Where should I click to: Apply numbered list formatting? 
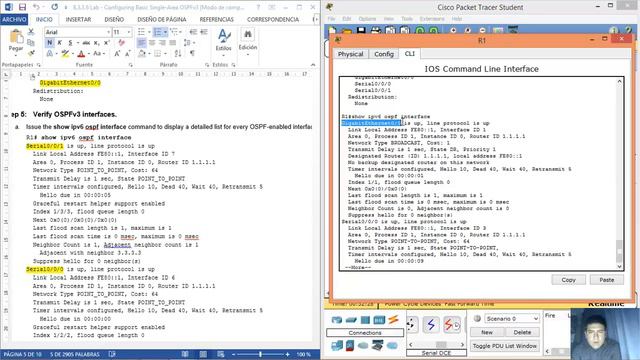158,32
